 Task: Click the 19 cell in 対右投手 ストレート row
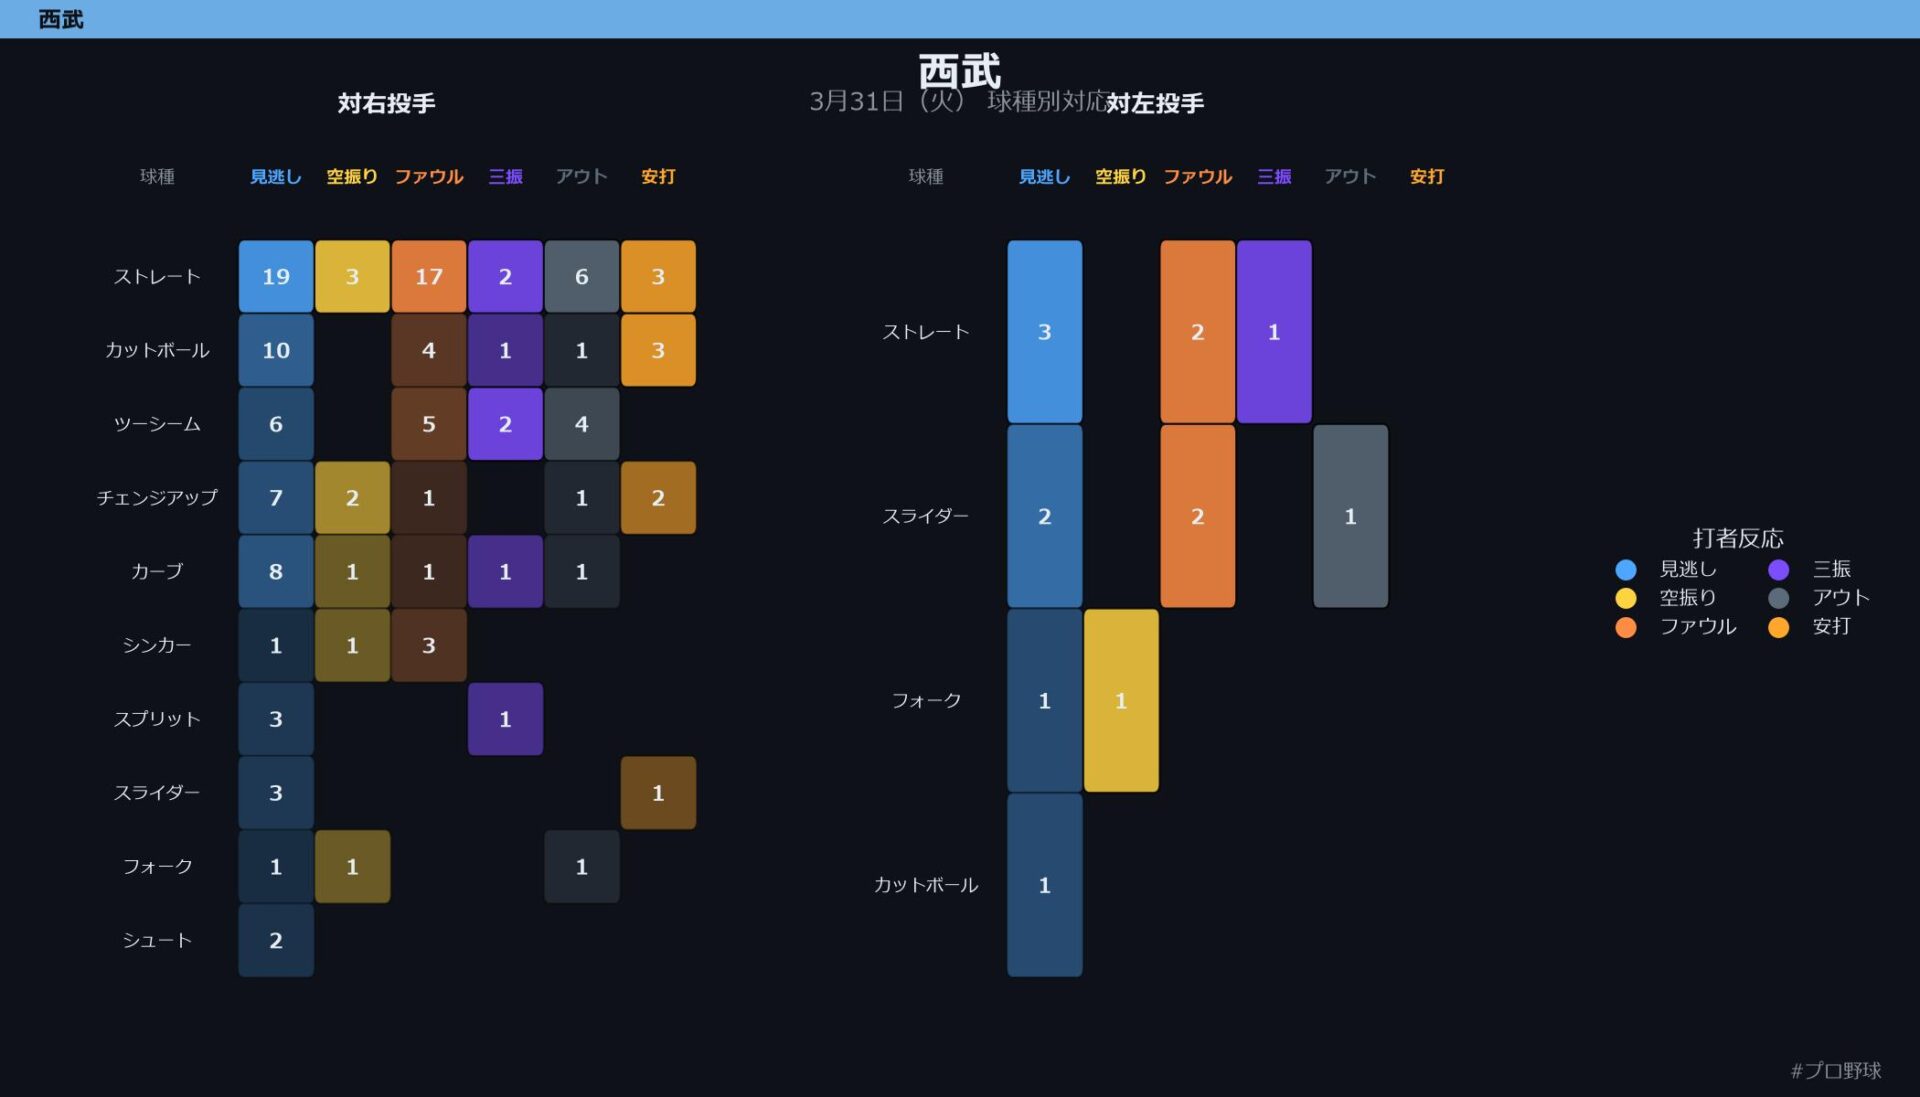pyautogui.click(x=276, y=276)
